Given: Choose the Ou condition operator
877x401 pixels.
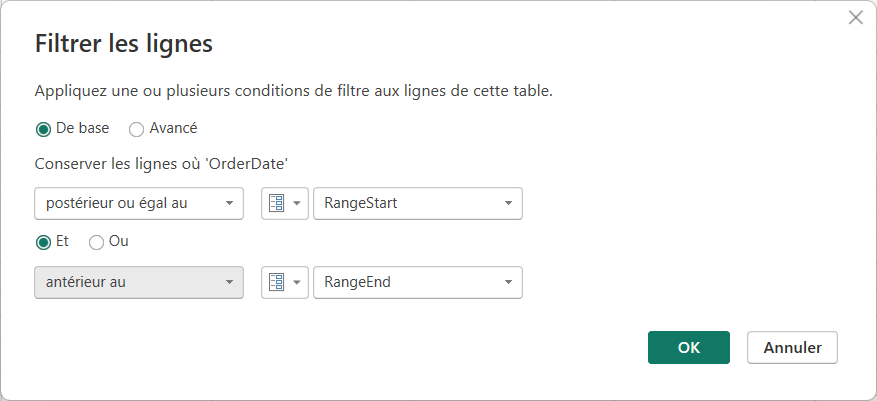Looking at the screenshot, I should pos(97,242).
